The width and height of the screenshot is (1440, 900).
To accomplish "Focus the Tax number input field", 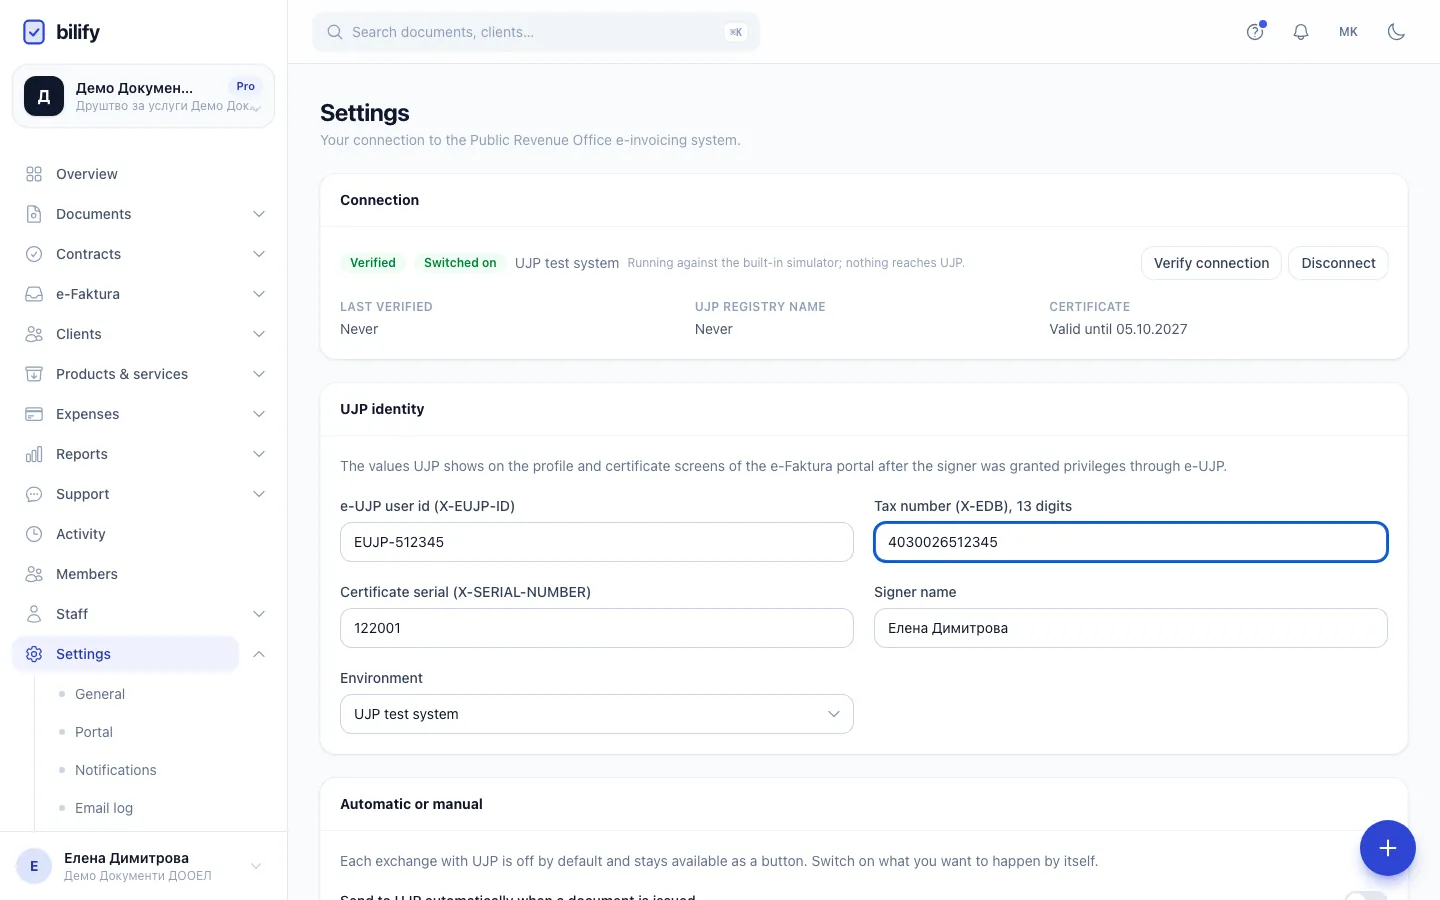I will tap(1131, 542).
